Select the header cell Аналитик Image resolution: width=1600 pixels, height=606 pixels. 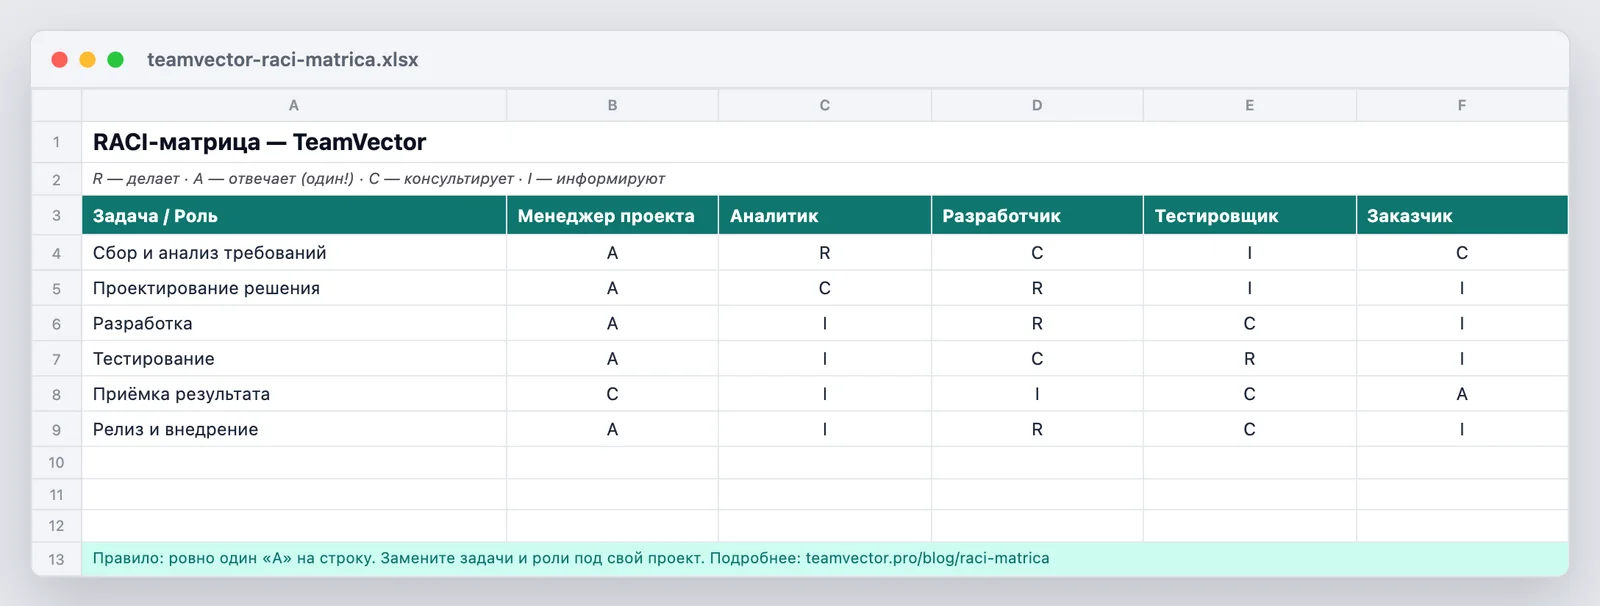pyautogui.click(x=825, y=215)
